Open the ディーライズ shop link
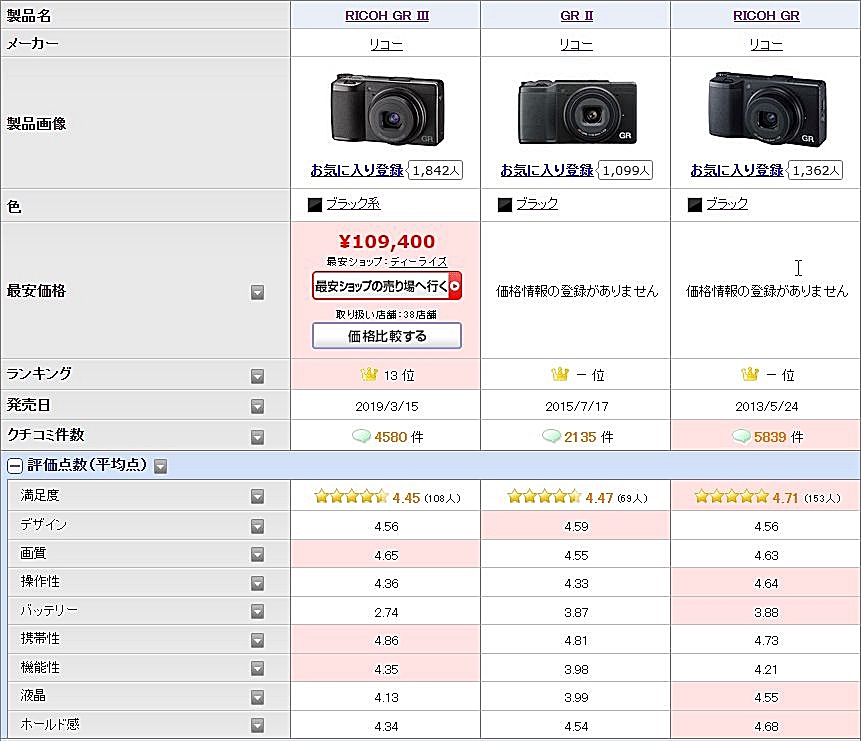 click(x=418, y=261)
